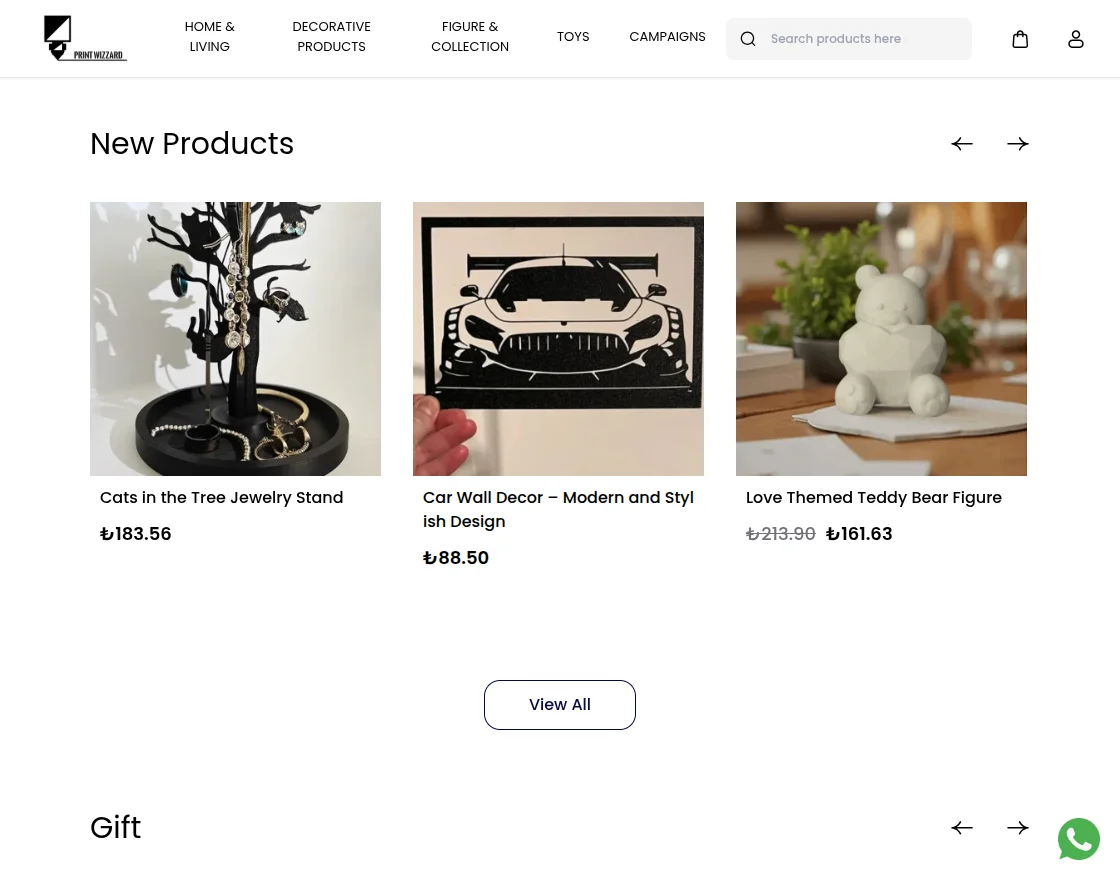
Task: Browse DECORATIVE PRODUCTS category
Action: 331,36
